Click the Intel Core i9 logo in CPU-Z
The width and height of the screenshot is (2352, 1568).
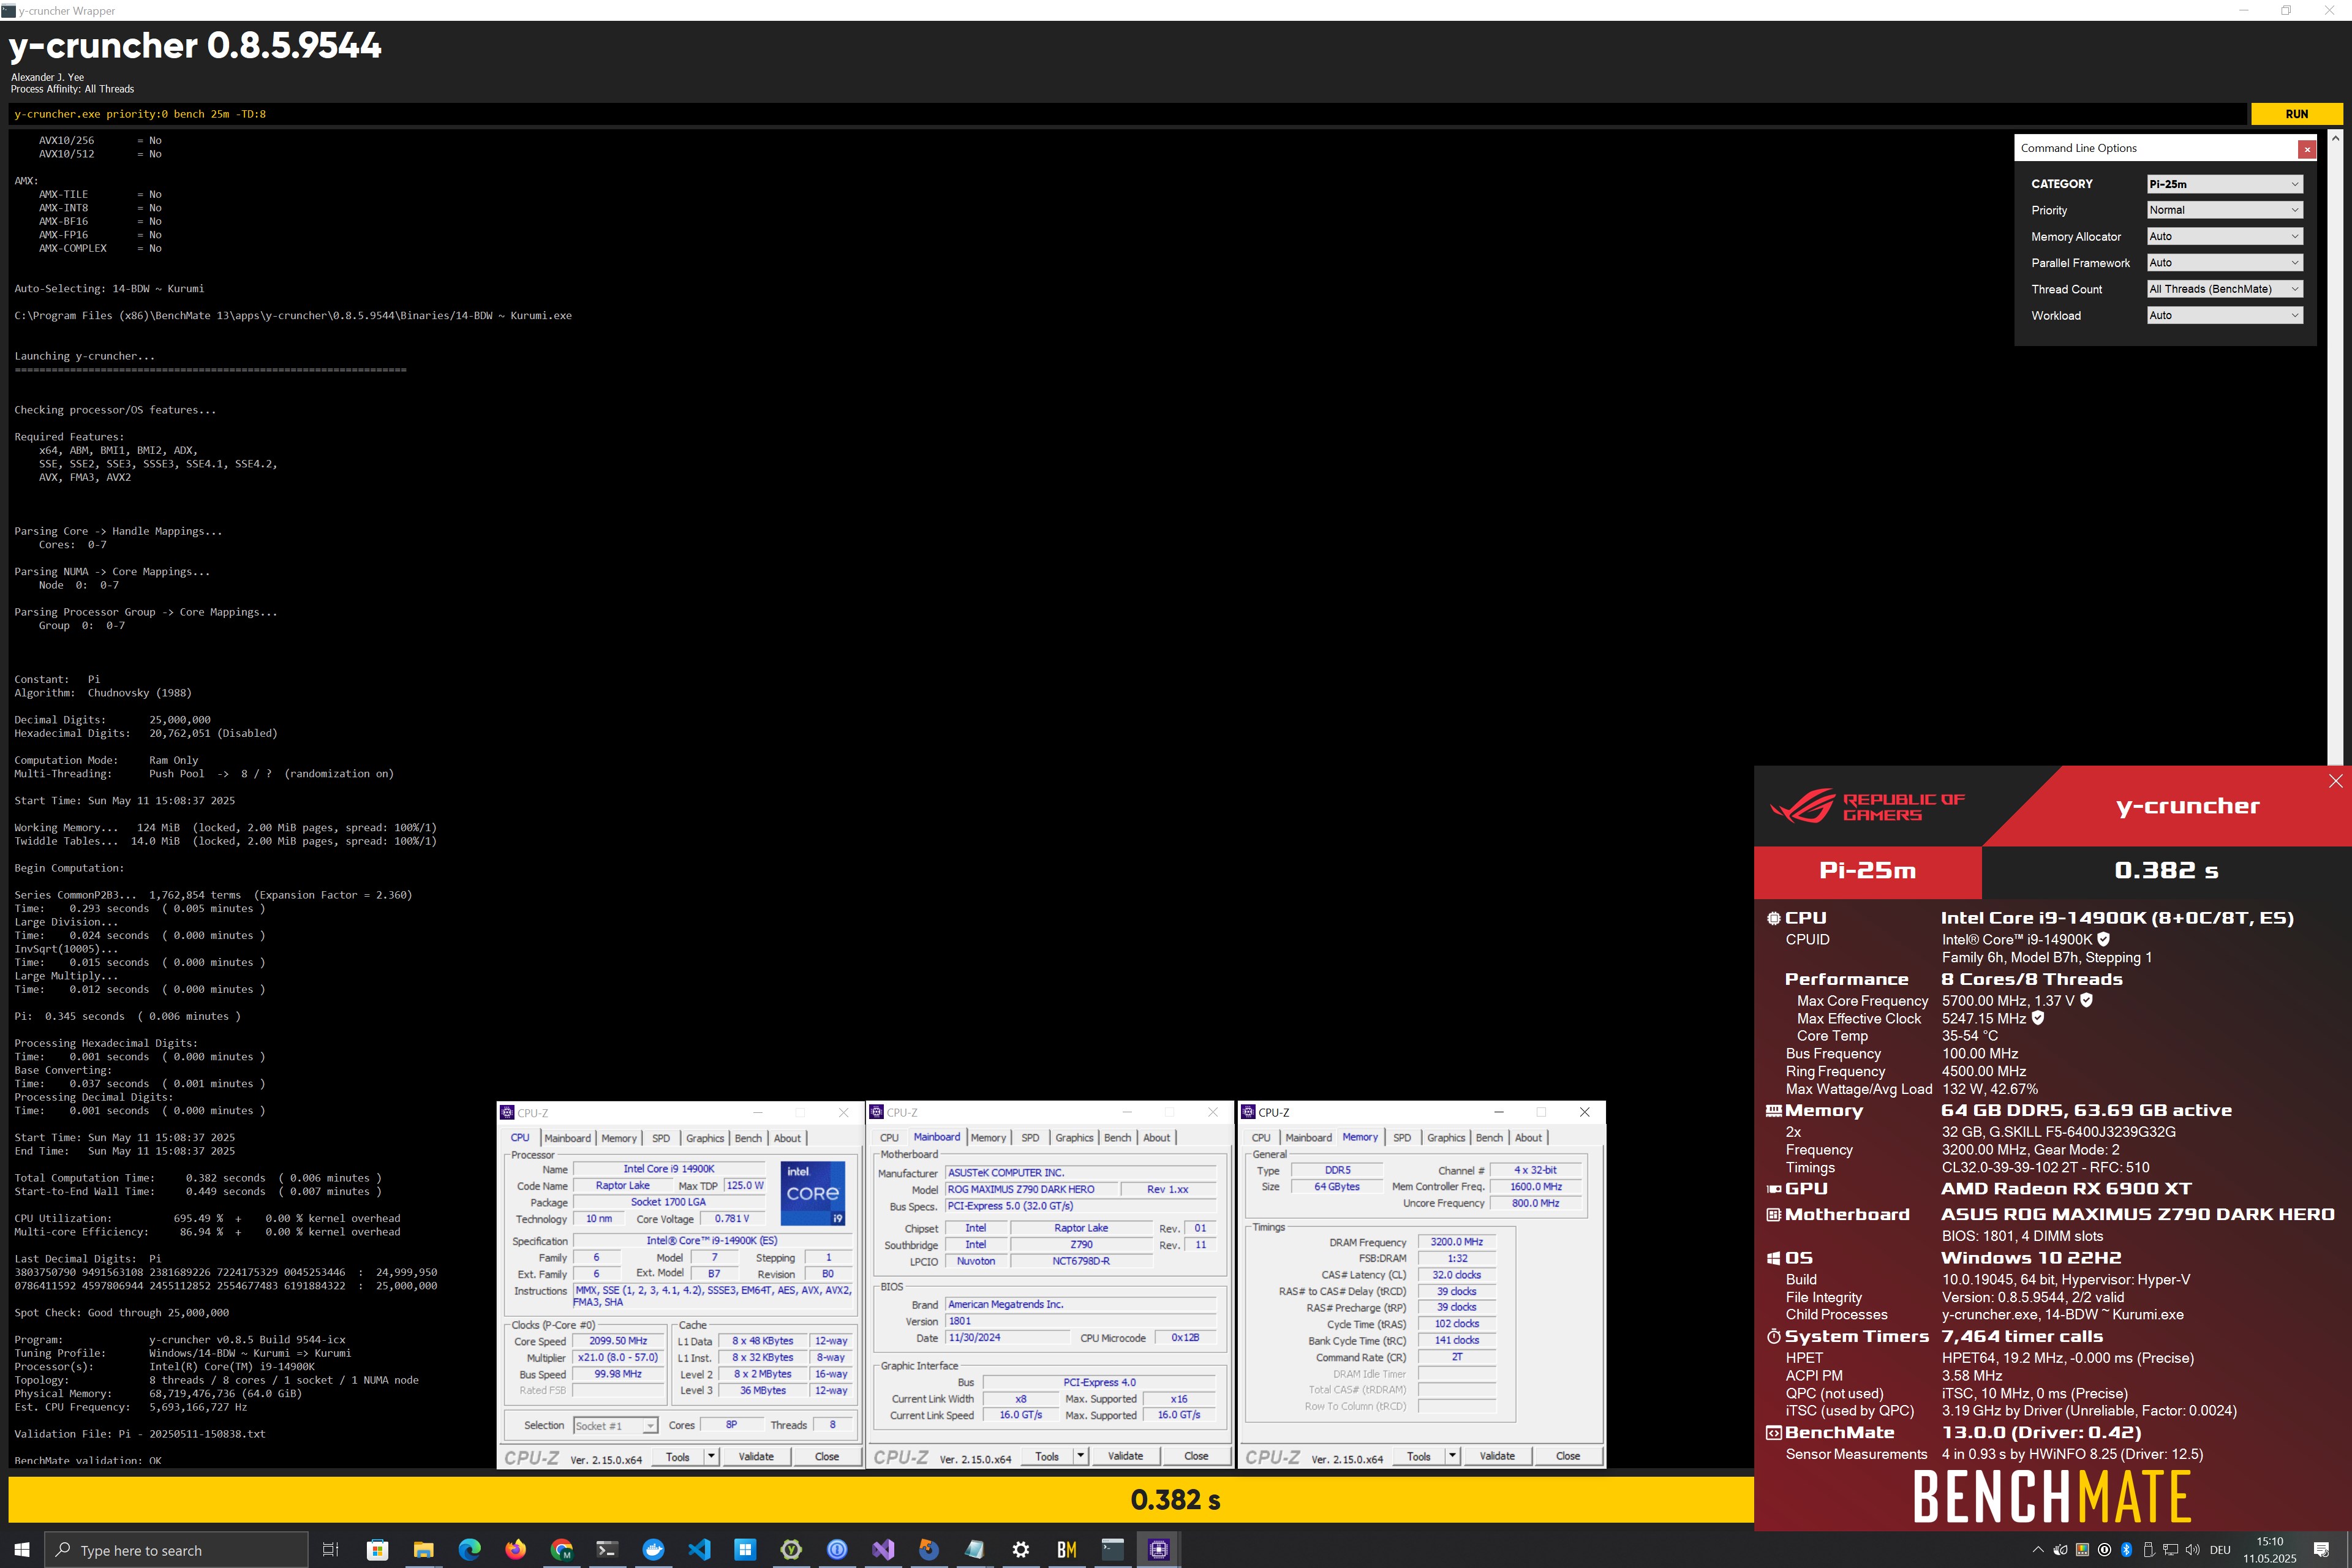[812, 1193]
